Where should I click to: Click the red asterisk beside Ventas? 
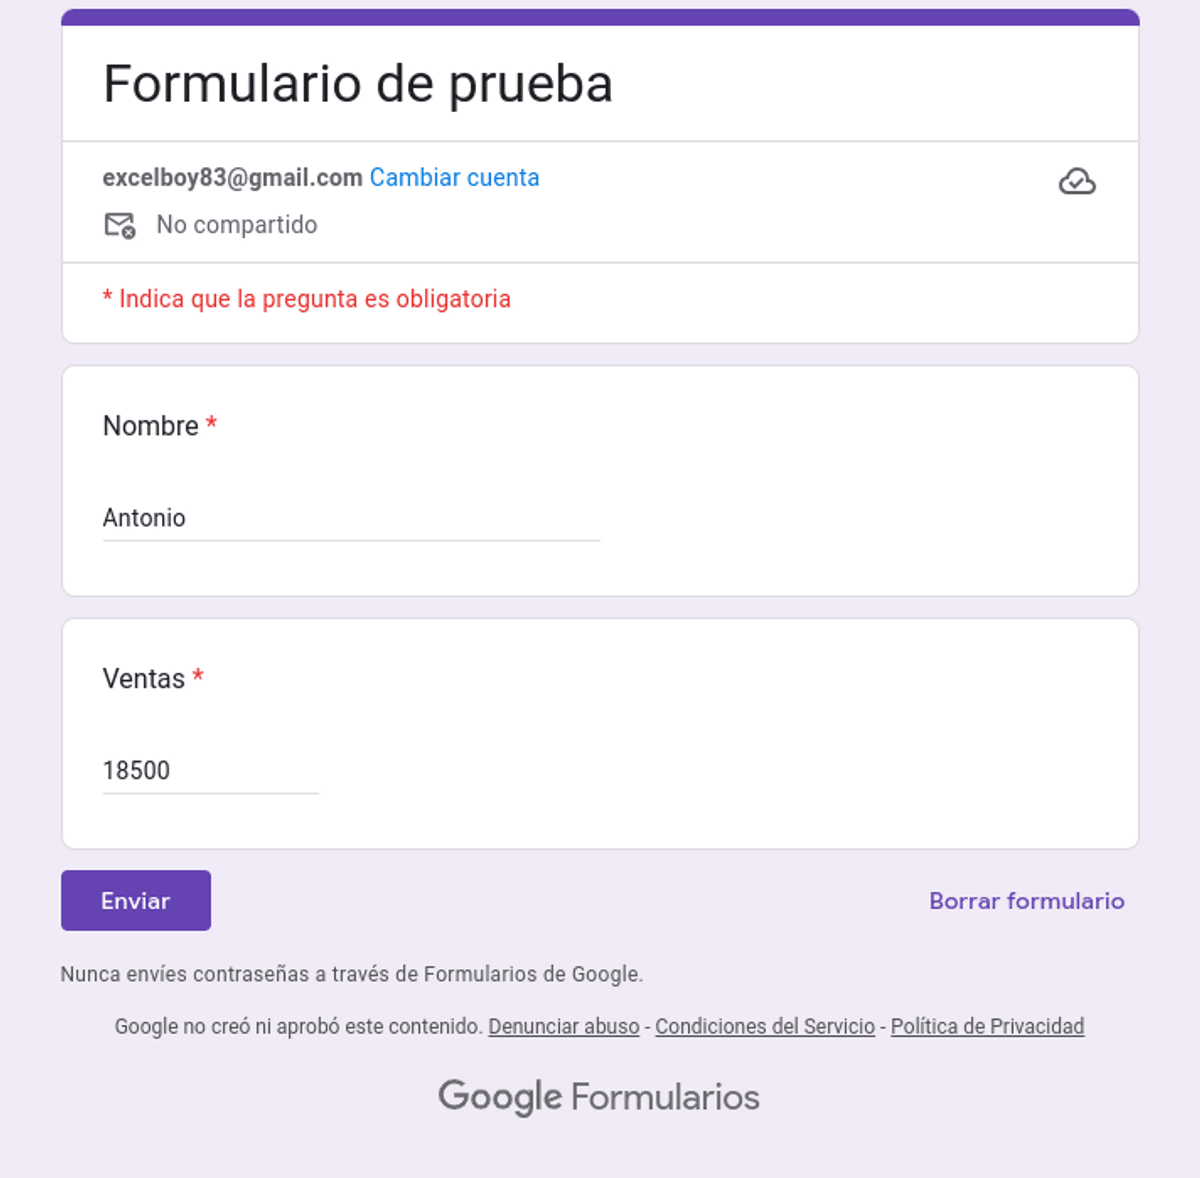point(198,677)
